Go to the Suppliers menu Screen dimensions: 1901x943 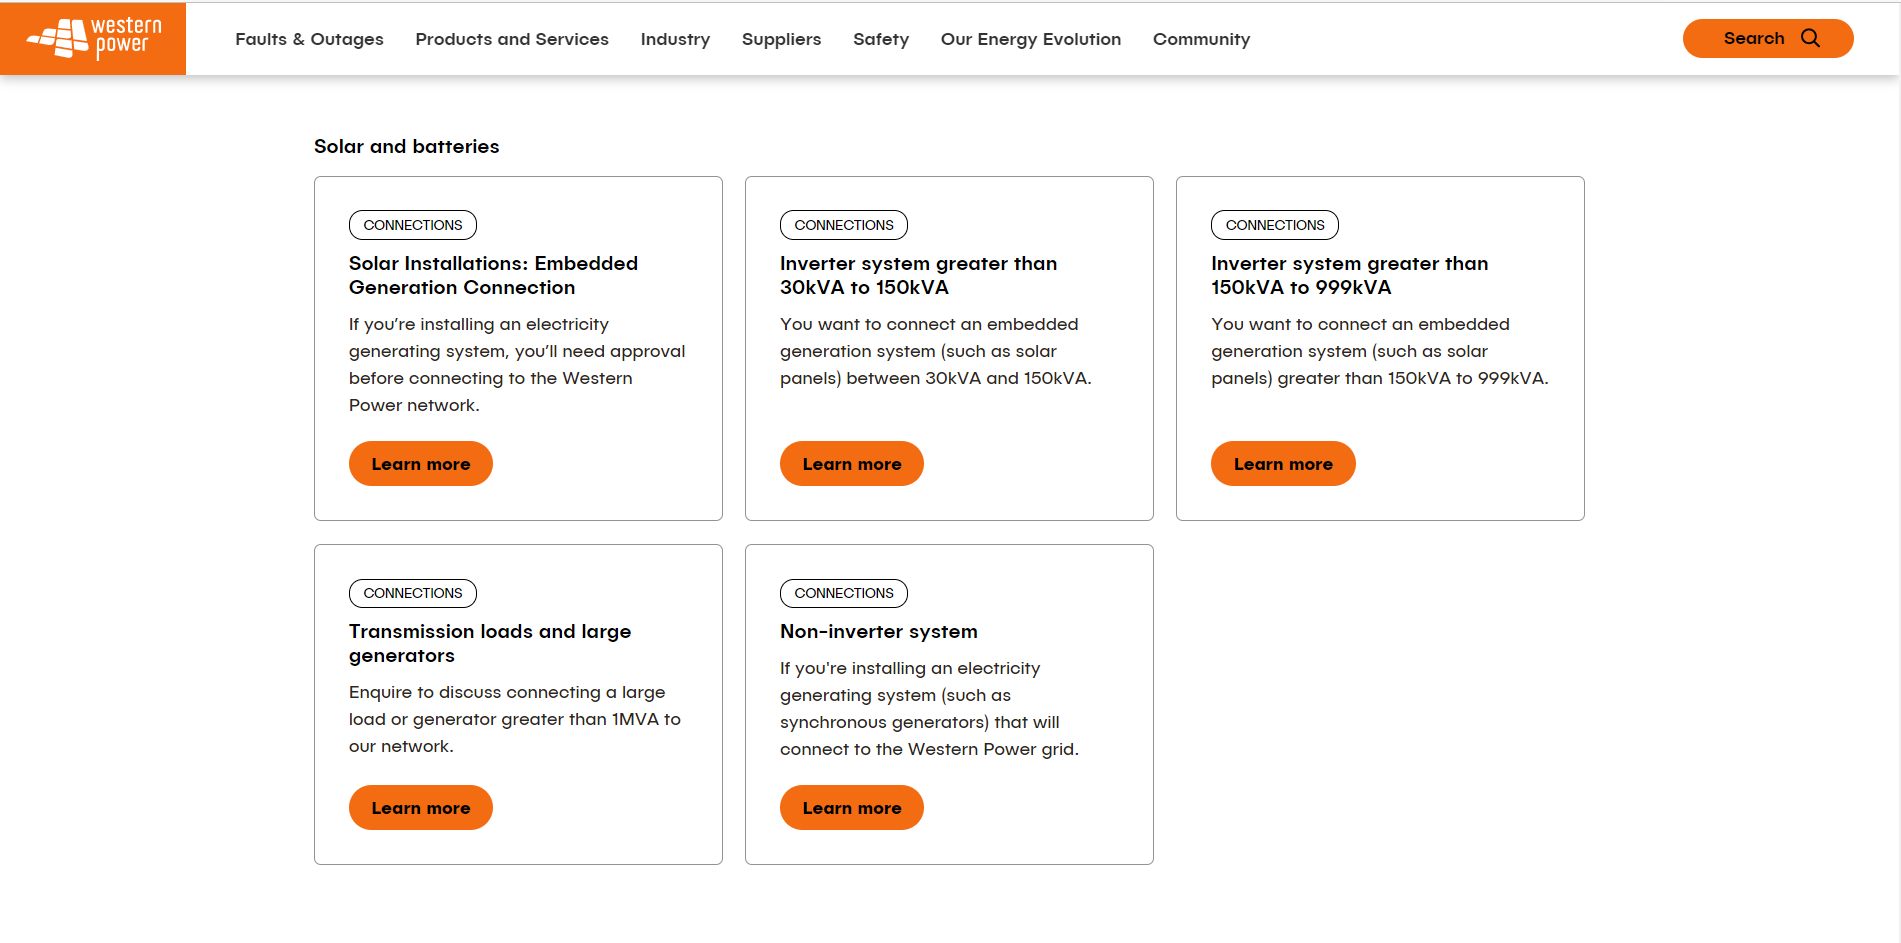click(781, 39)
